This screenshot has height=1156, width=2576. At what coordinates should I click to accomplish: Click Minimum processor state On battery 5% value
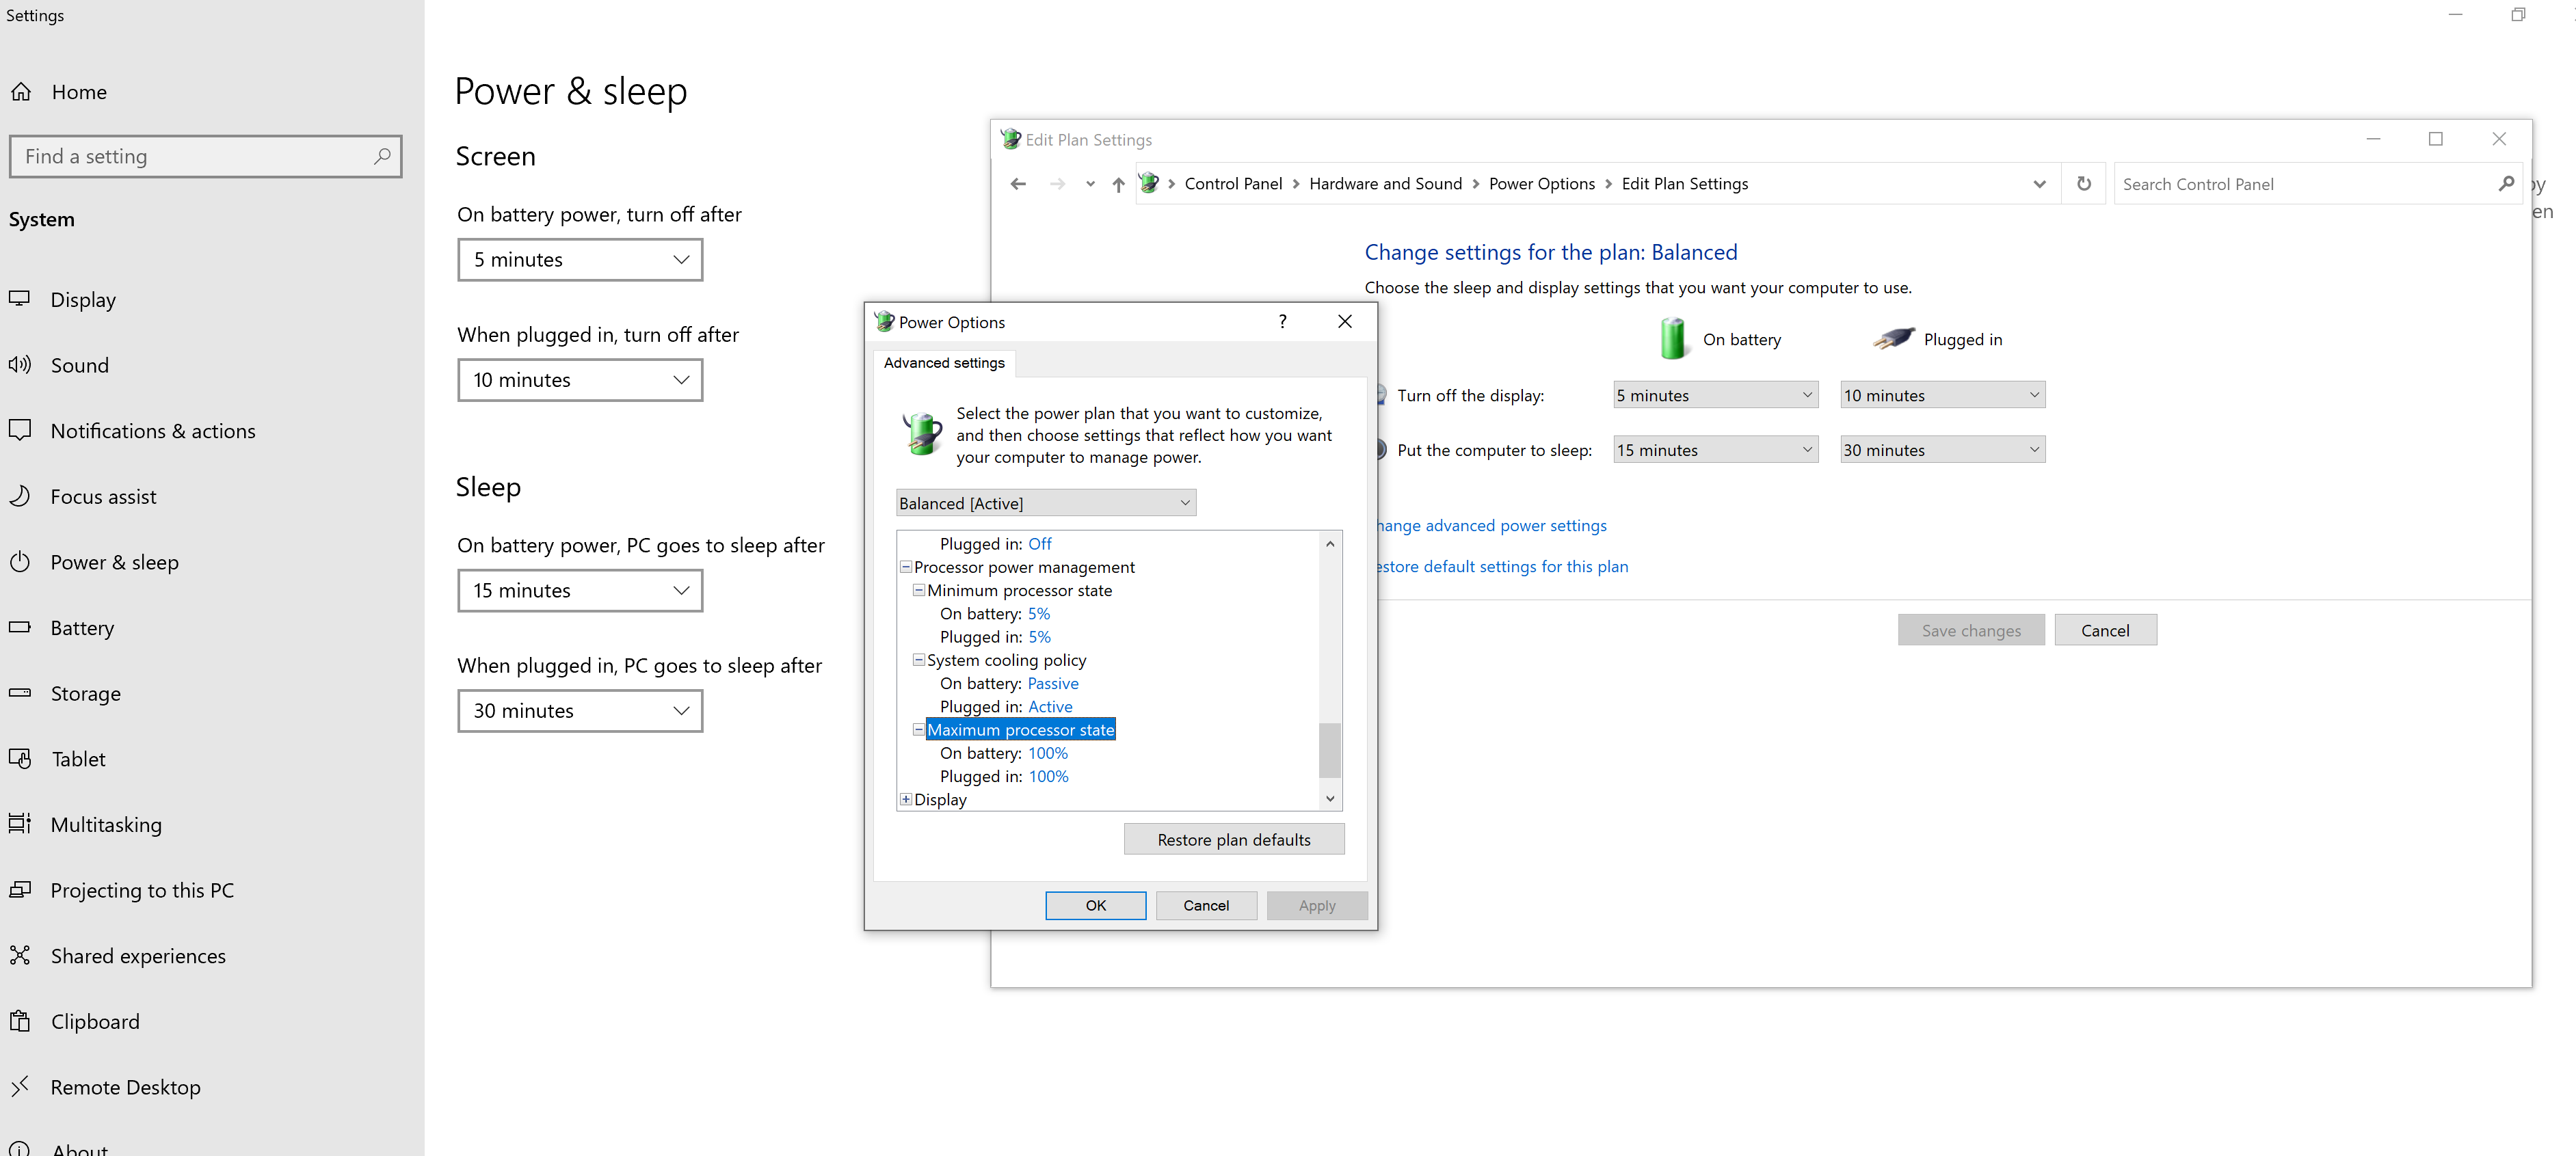point(1039,614)
